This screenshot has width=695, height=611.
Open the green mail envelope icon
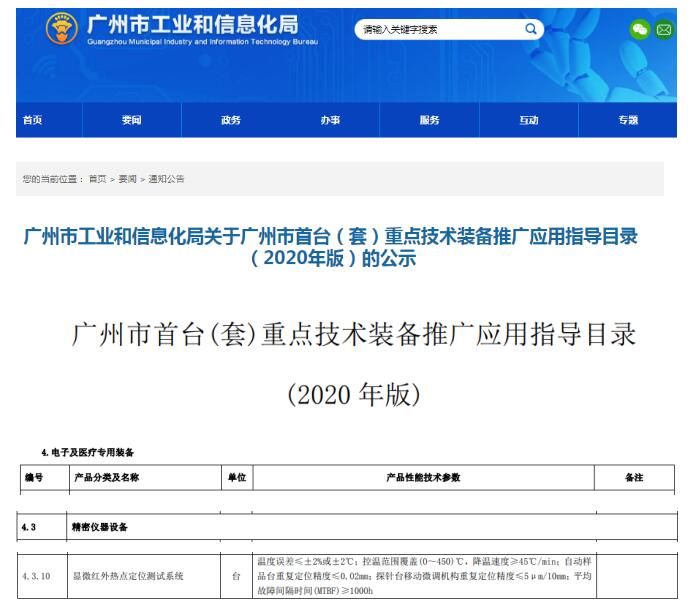pos(664,30)
